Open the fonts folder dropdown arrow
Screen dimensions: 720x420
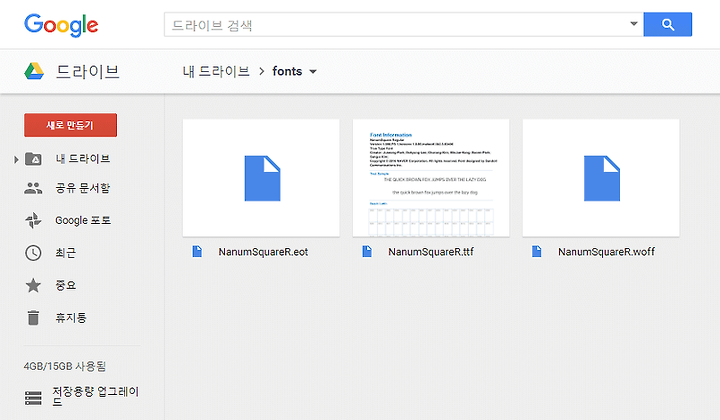pyautogui.click(x=313, y=72)
